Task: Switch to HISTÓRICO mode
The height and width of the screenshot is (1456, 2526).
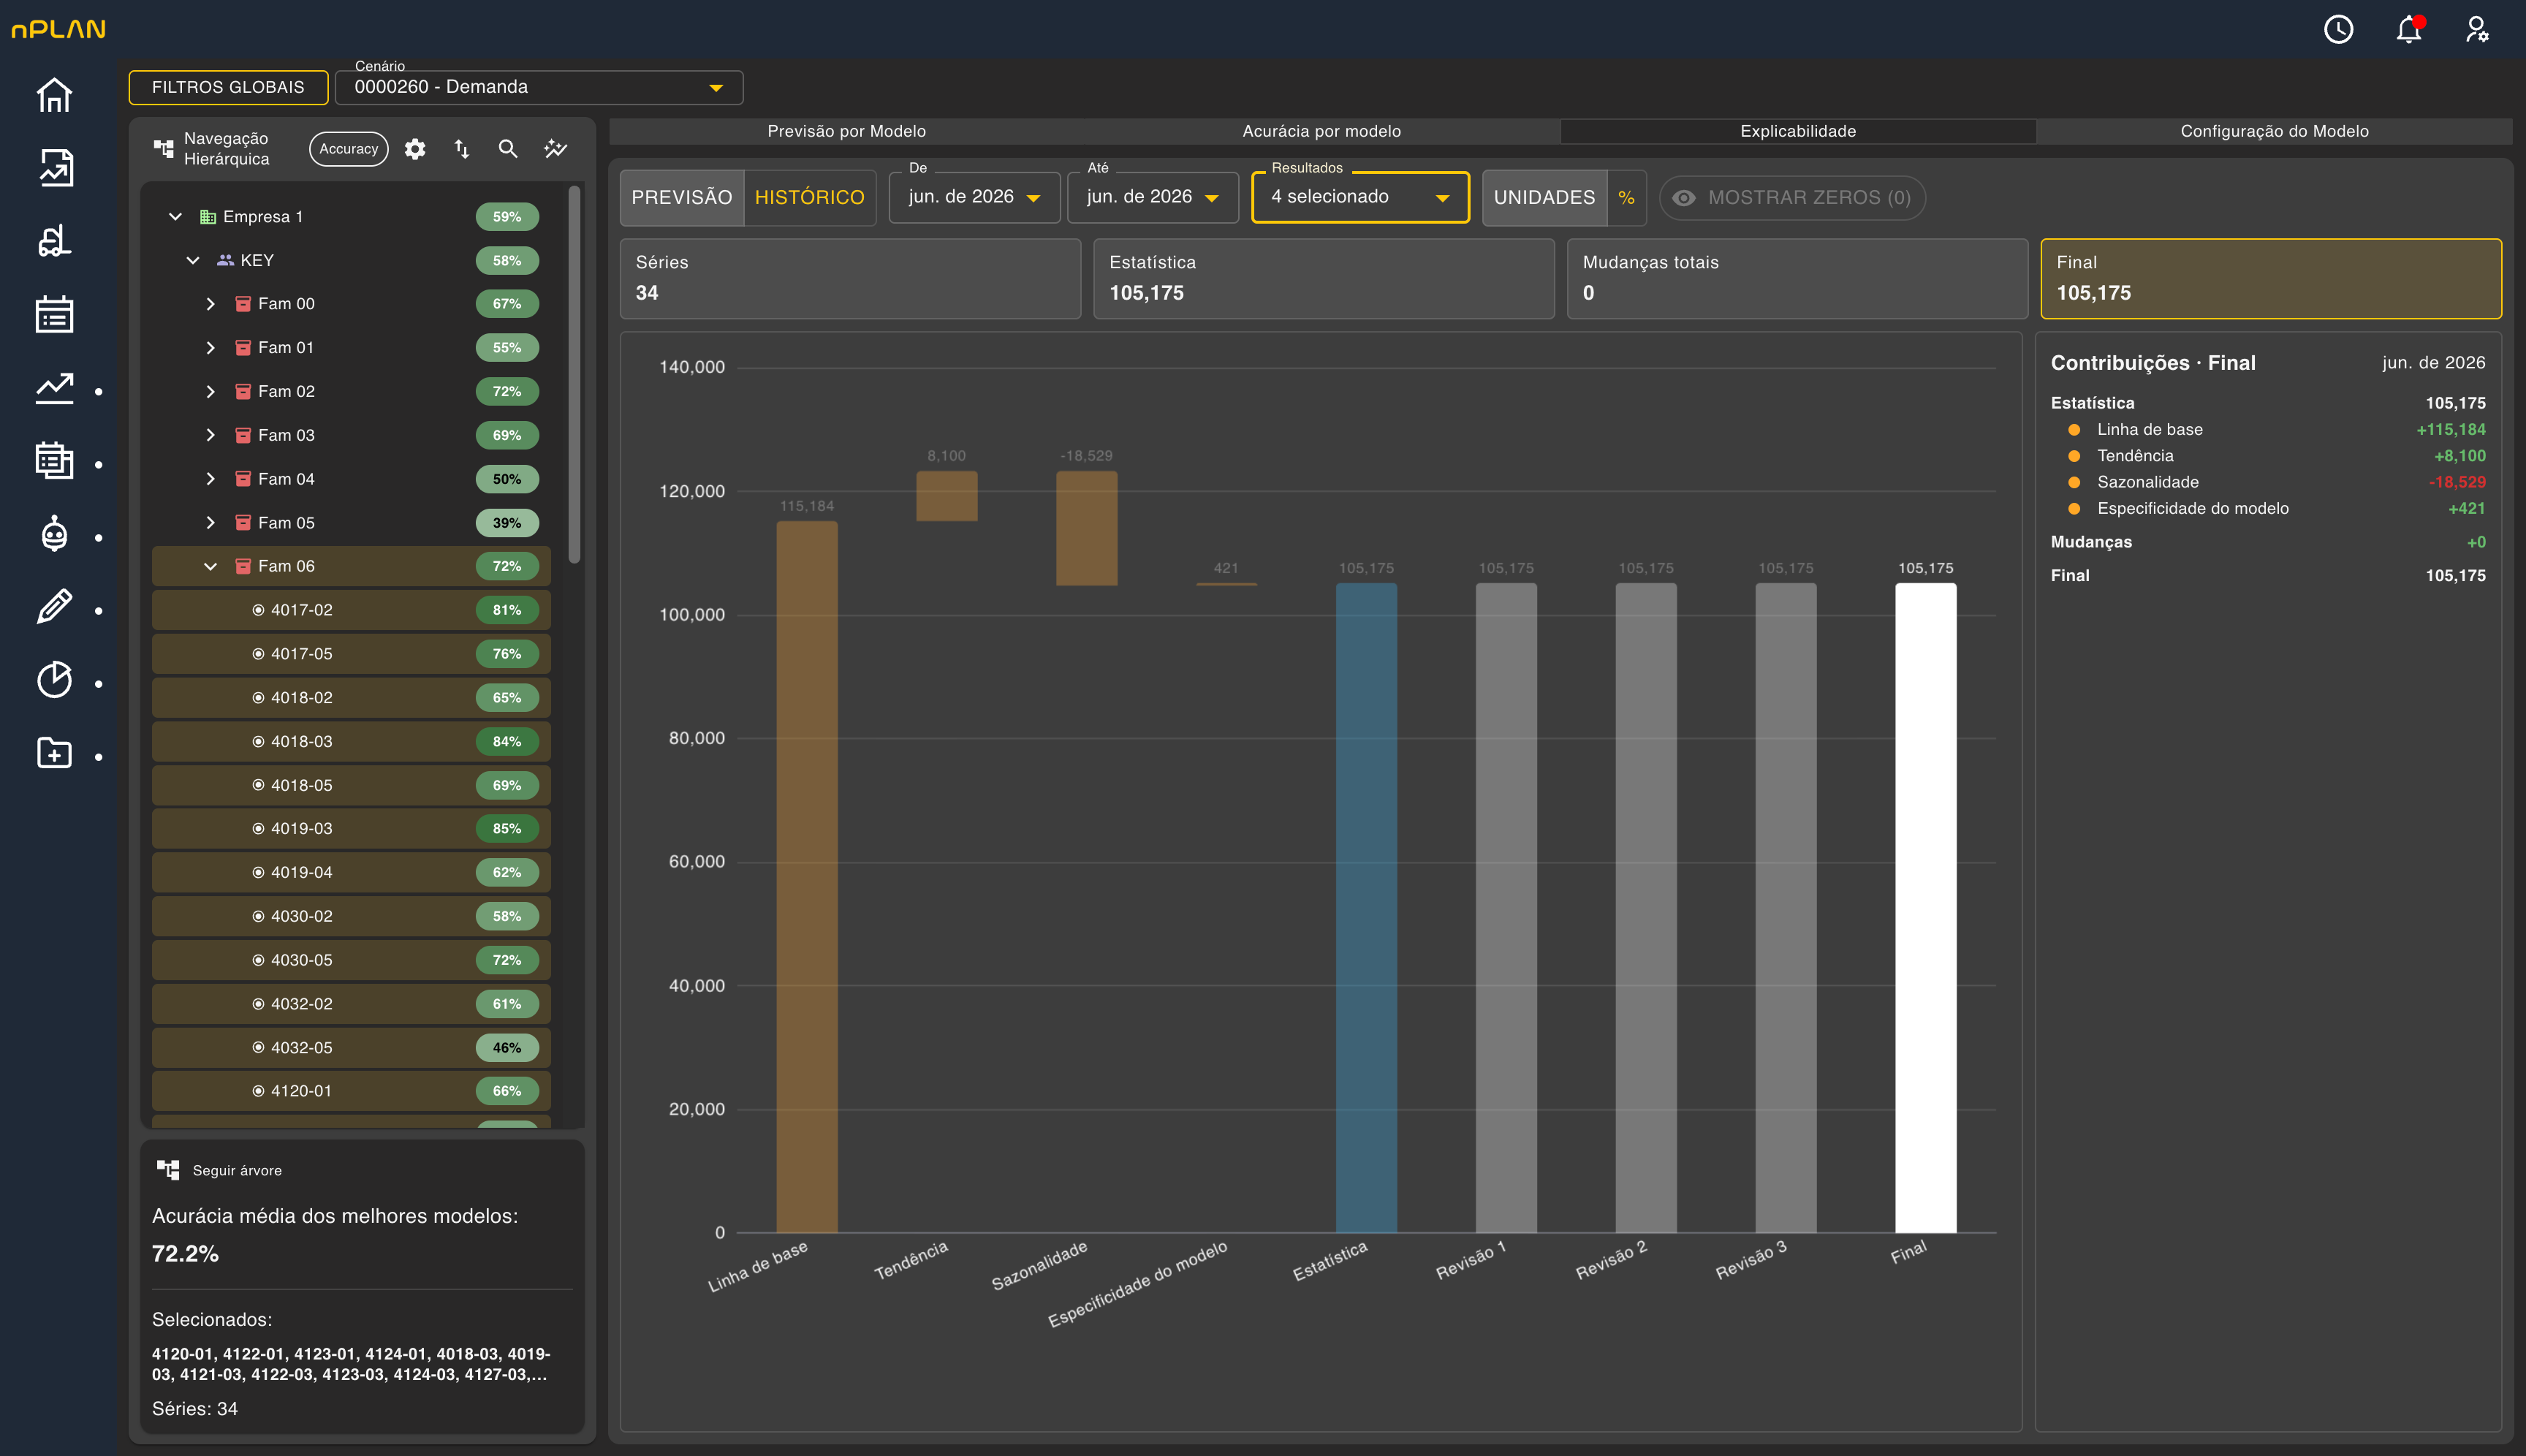Action: (809, 197)
